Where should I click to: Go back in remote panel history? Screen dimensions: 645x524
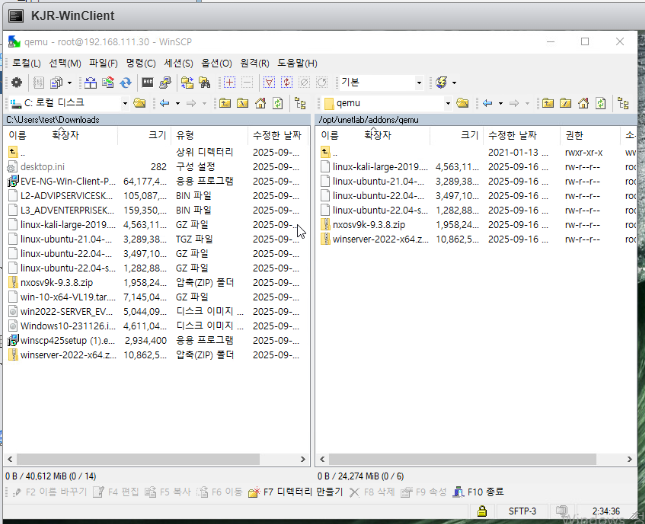(487, 103)
